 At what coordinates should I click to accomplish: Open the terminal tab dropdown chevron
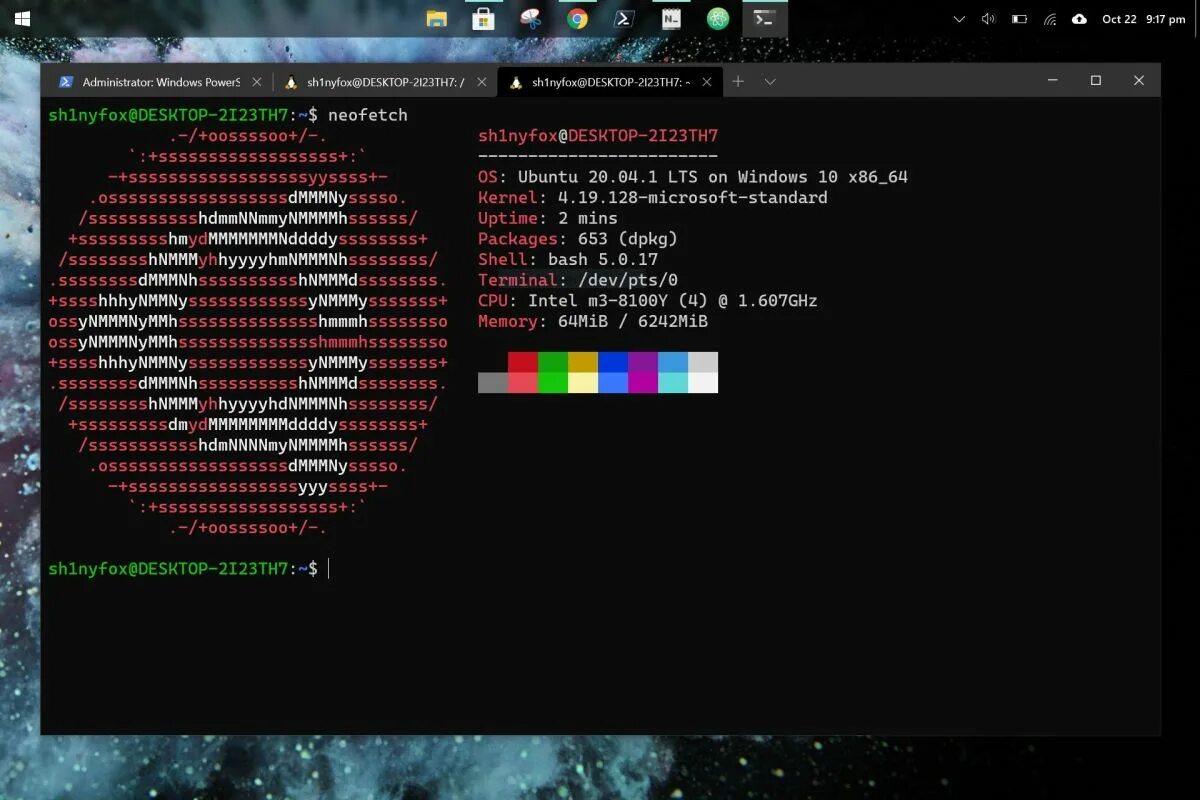(x=770, y=81)
